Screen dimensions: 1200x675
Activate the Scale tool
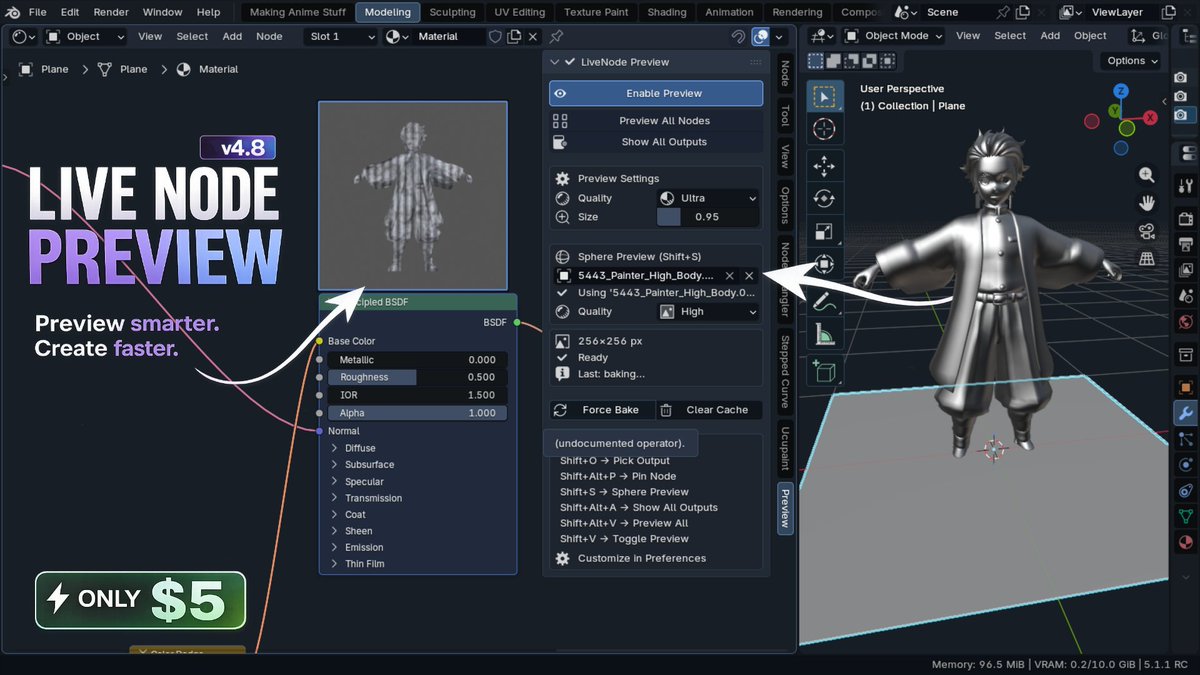coord(824,232)
